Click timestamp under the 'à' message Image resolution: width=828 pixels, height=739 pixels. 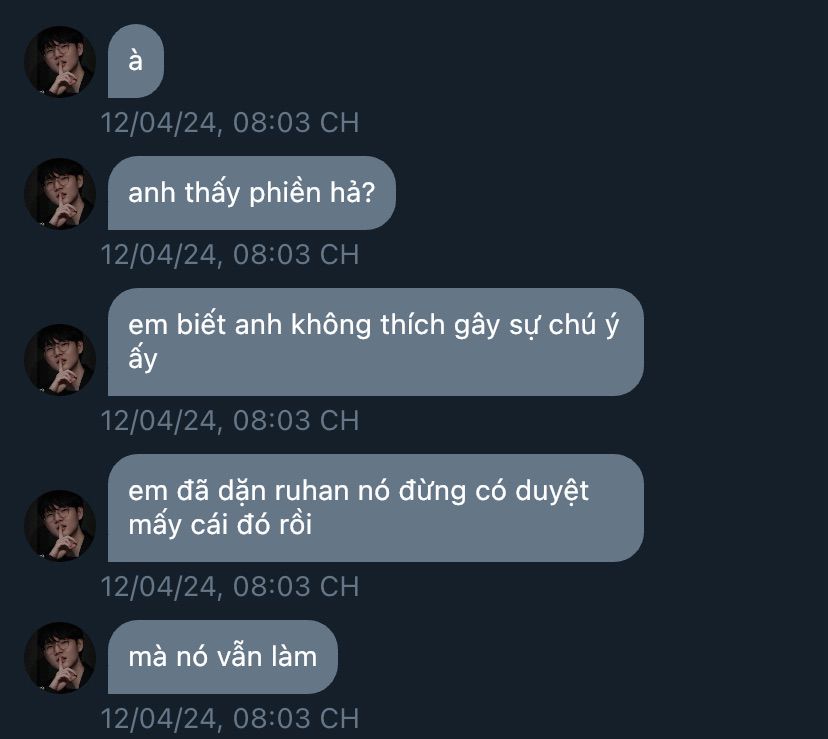(x=230, y=123)
